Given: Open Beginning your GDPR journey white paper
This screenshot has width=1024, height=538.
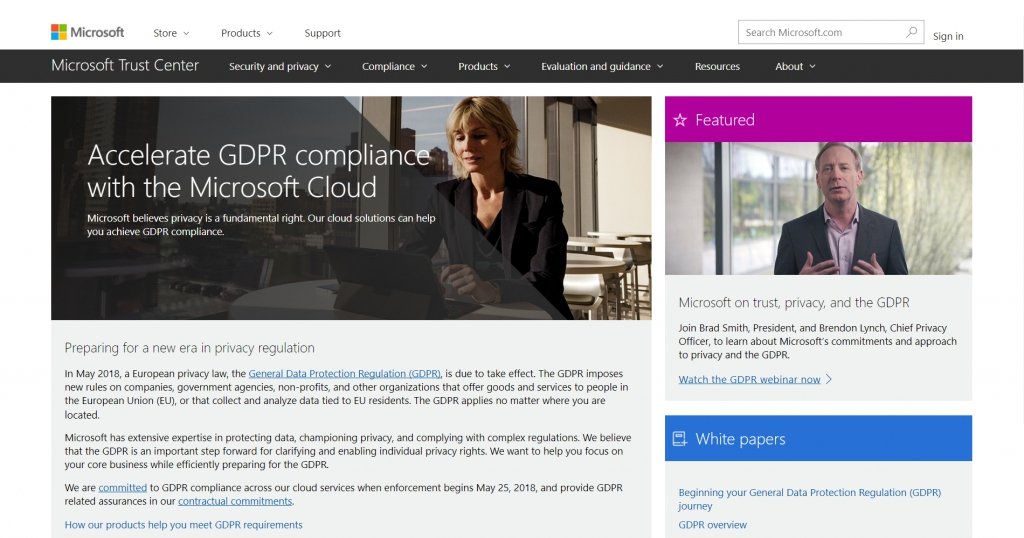Looking at the screenshot, I should [x=810, y=499].
